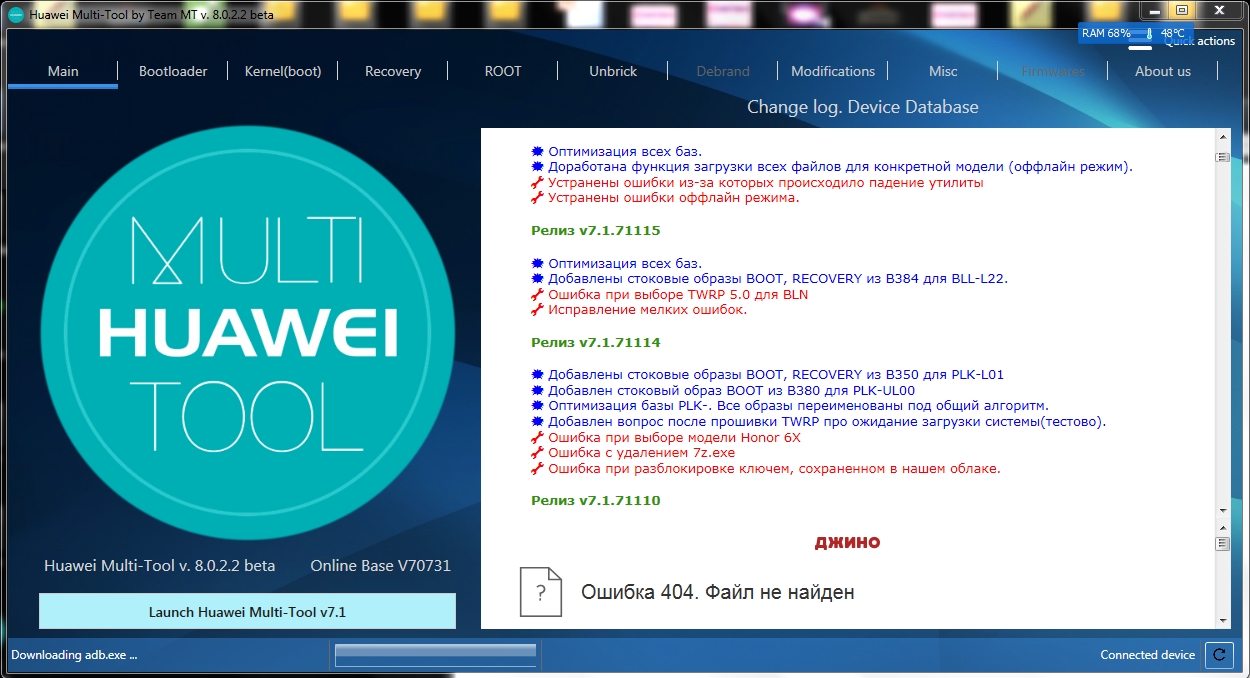Click line 'Ошибка при выборе модели Honor 6X'

(x=666, y=437)
